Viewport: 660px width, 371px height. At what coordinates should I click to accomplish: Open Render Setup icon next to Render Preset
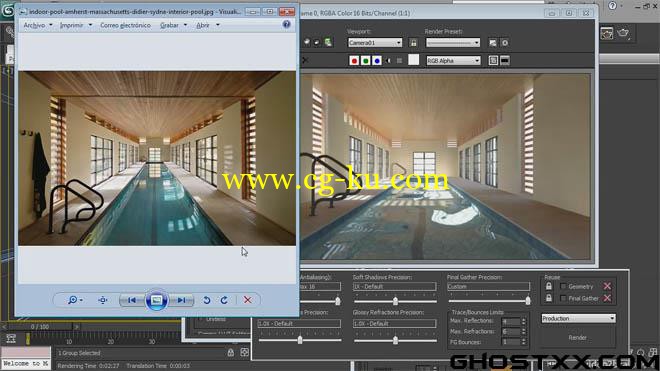point(493,43)
